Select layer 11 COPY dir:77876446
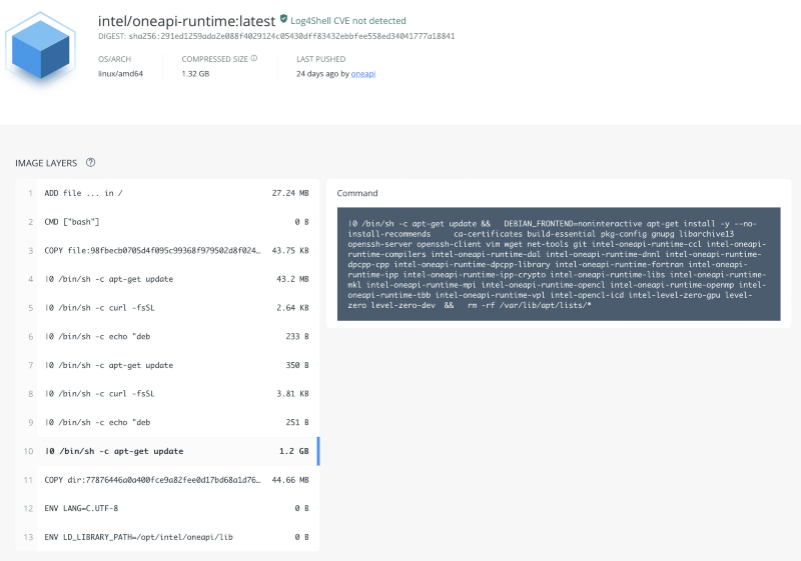Image resolution: width=801 pixels, height=561 pixels. click(x=167, y=480)
